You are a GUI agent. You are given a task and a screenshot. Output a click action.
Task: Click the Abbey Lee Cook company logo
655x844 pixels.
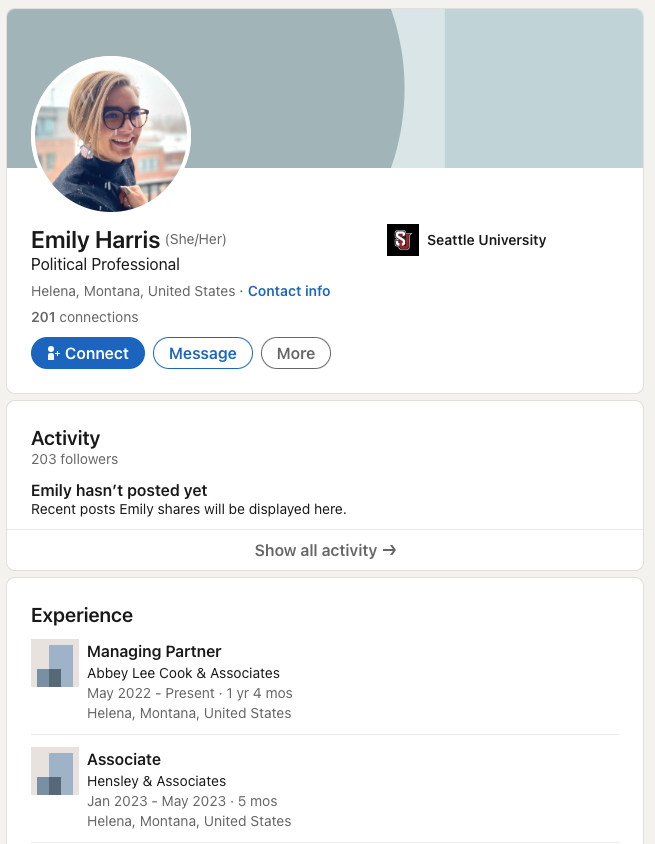(x=55, y=663)
